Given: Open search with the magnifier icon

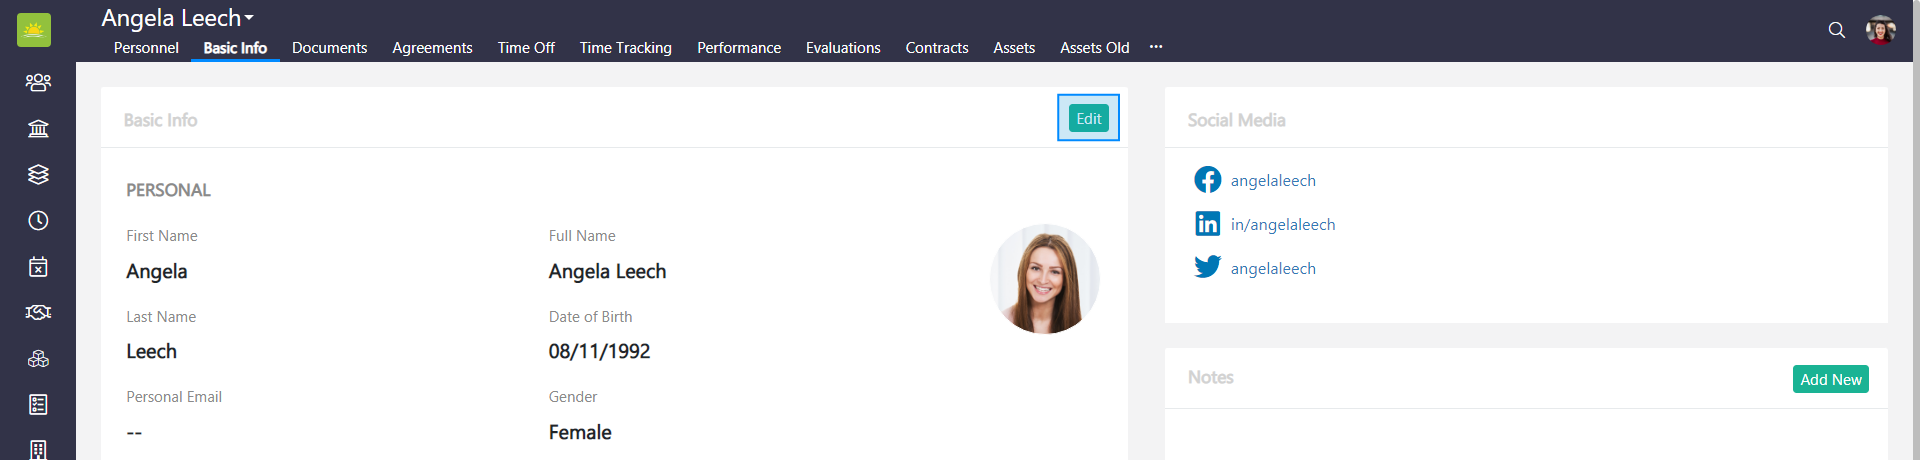Looking at the screenshot, I should 1836,30.
